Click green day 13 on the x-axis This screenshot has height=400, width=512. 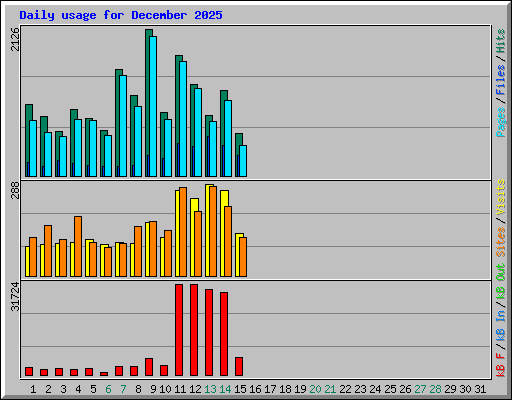click(210, 389)
